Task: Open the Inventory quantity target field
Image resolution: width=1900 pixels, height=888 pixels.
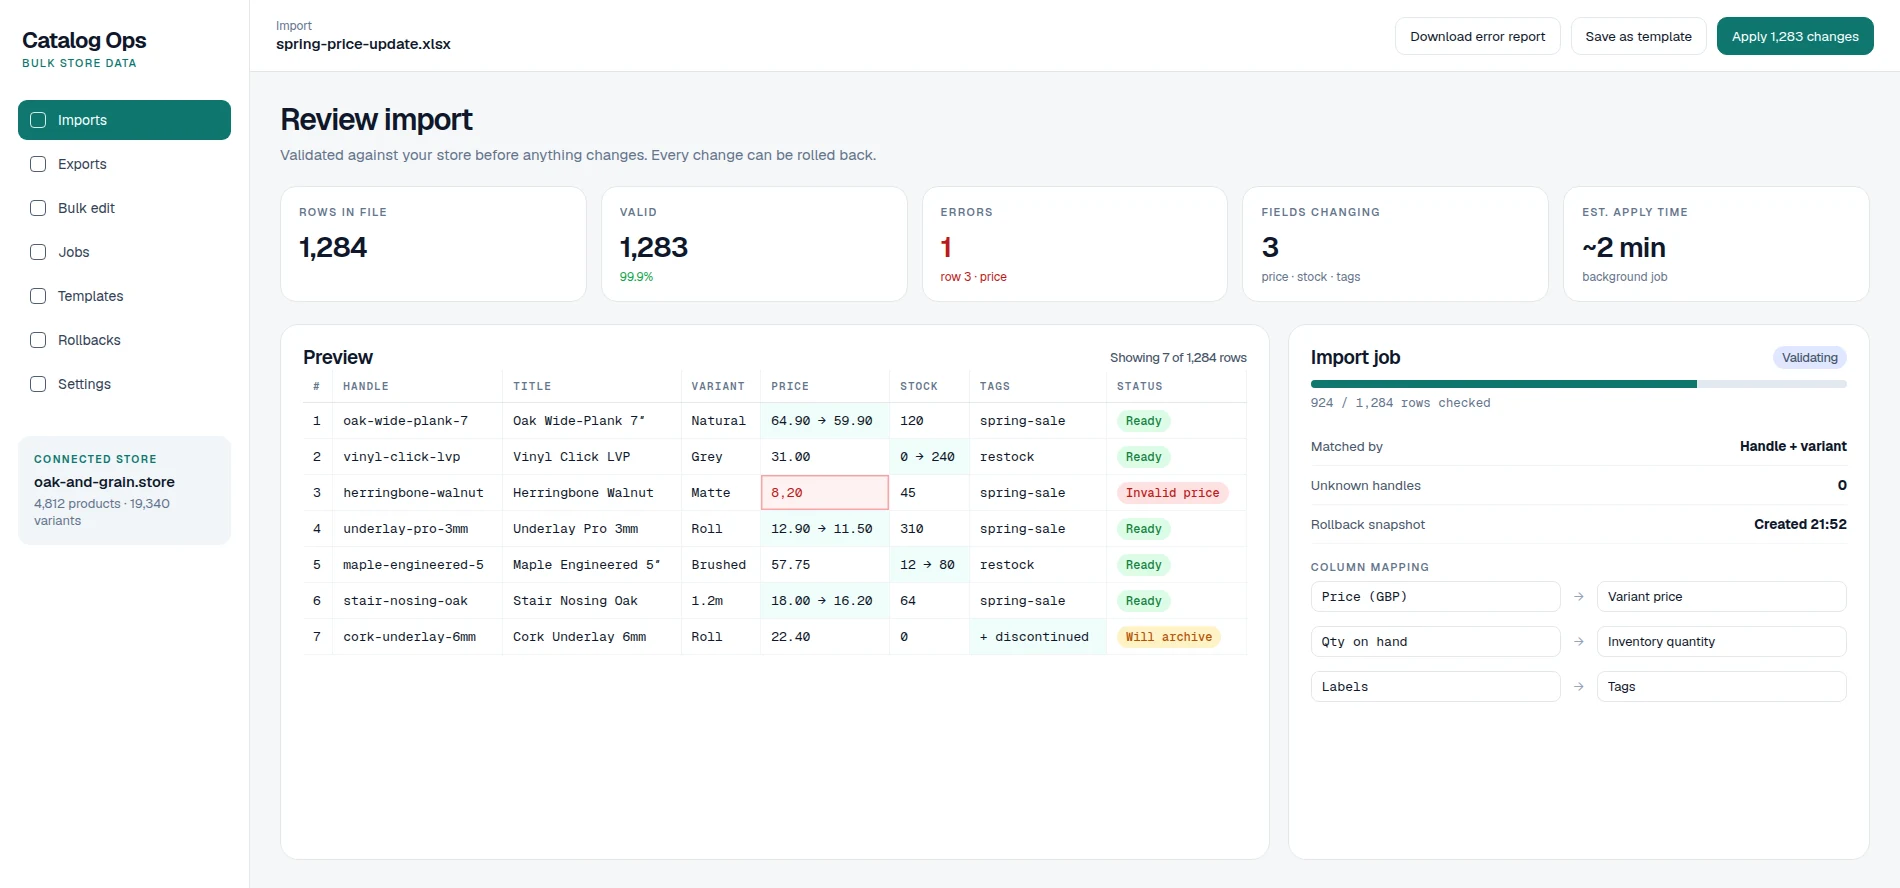Action: click(1721, 642)
